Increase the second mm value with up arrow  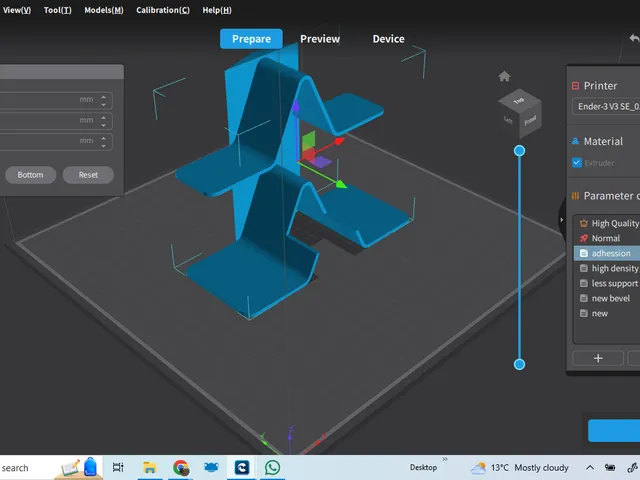(x=104, y=118)
